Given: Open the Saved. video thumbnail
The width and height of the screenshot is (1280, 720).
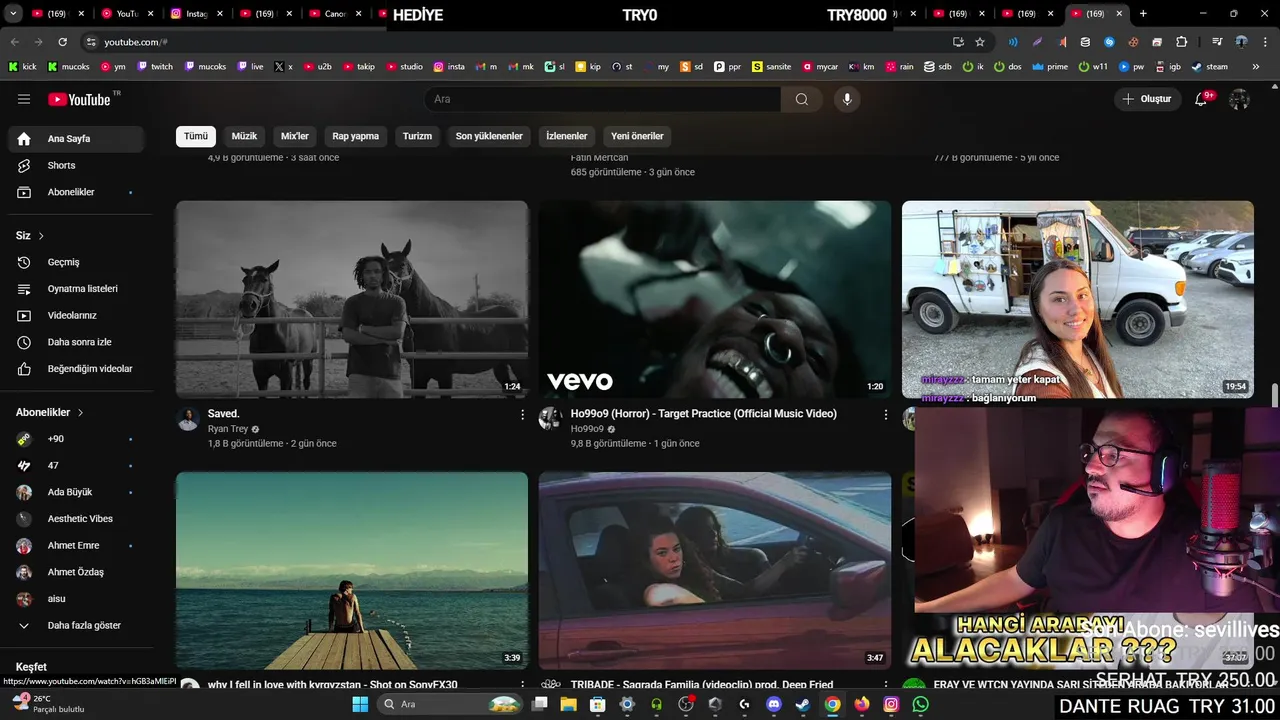Looking at the screenshot, I should coord(352,299).
